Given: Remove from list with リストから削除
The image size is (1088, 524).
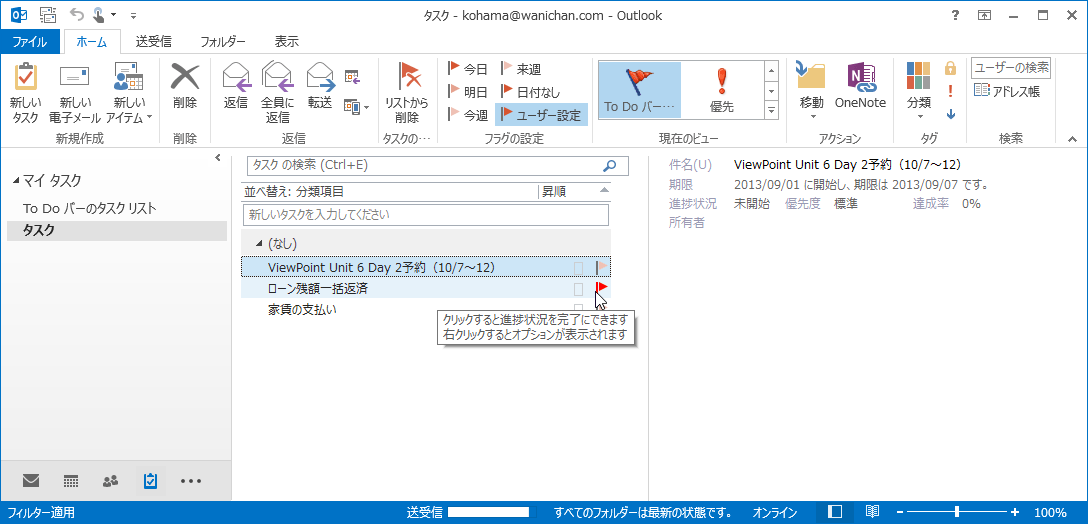Looking at the screenshot, I should 407,93.
